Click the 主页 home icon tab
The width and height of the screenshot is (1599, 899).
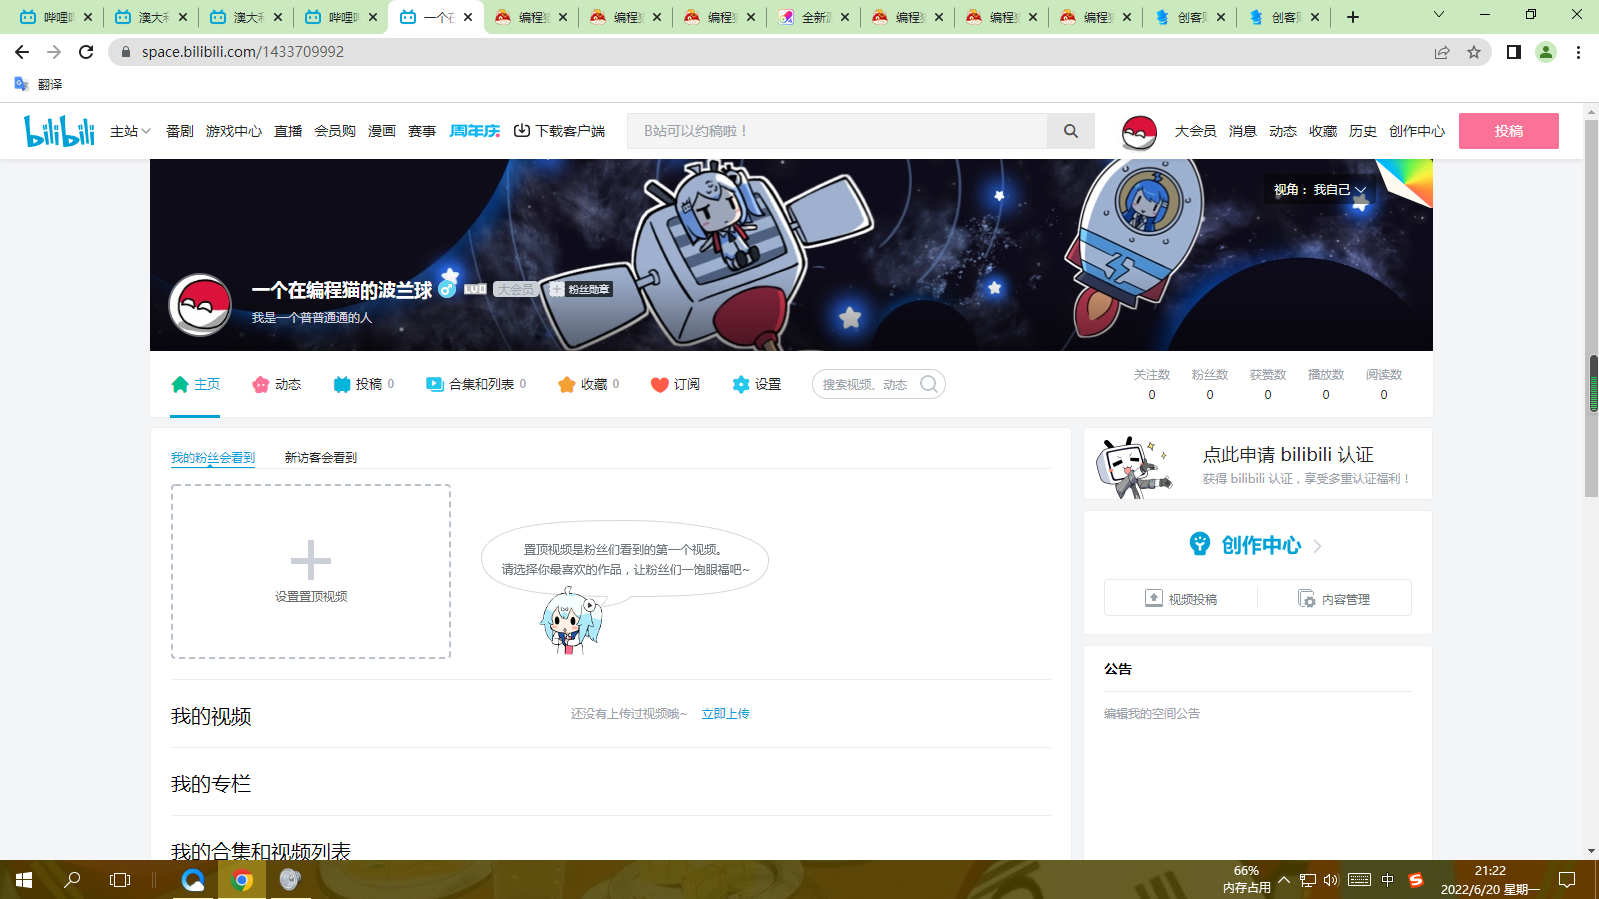[x=195, y=384]
